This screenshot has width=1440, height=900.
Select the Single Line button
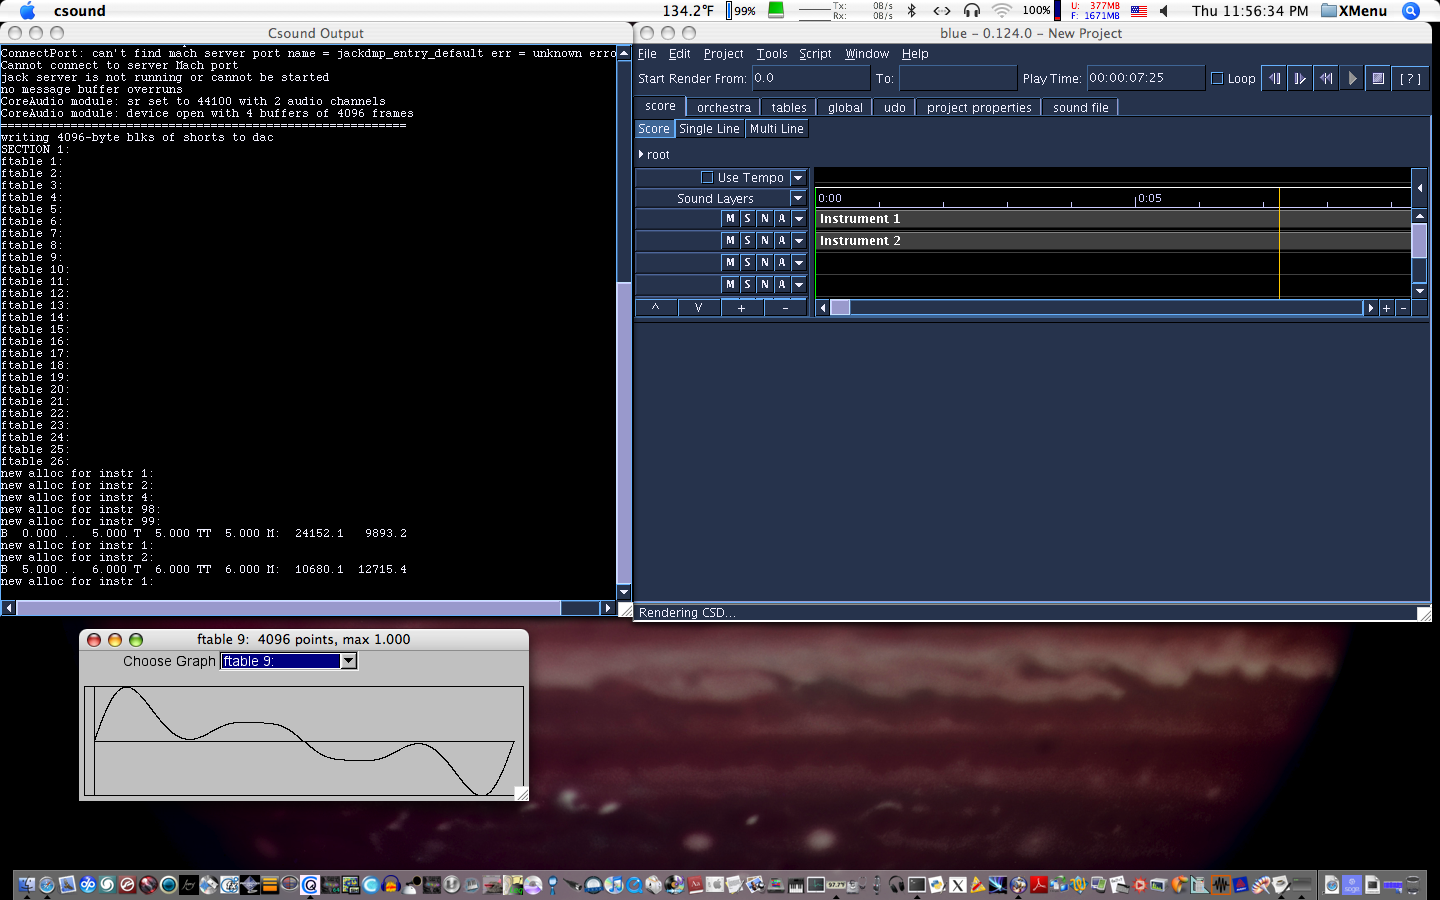coord(709,129)
